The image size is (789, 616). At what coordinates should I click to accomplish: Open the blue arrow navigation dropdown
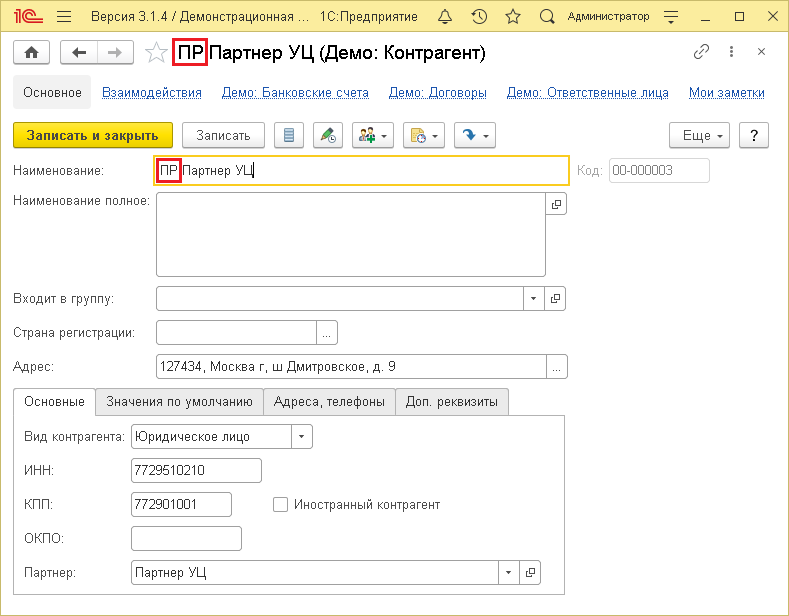pos(475,135)
